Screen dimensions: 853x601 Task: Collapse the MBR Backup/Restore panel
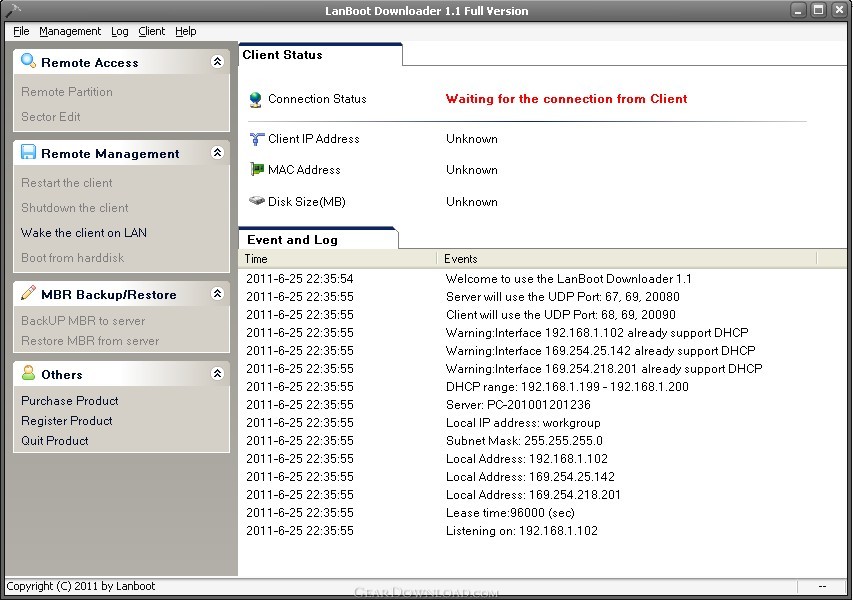pyautogui.click(x=217, y=294)
